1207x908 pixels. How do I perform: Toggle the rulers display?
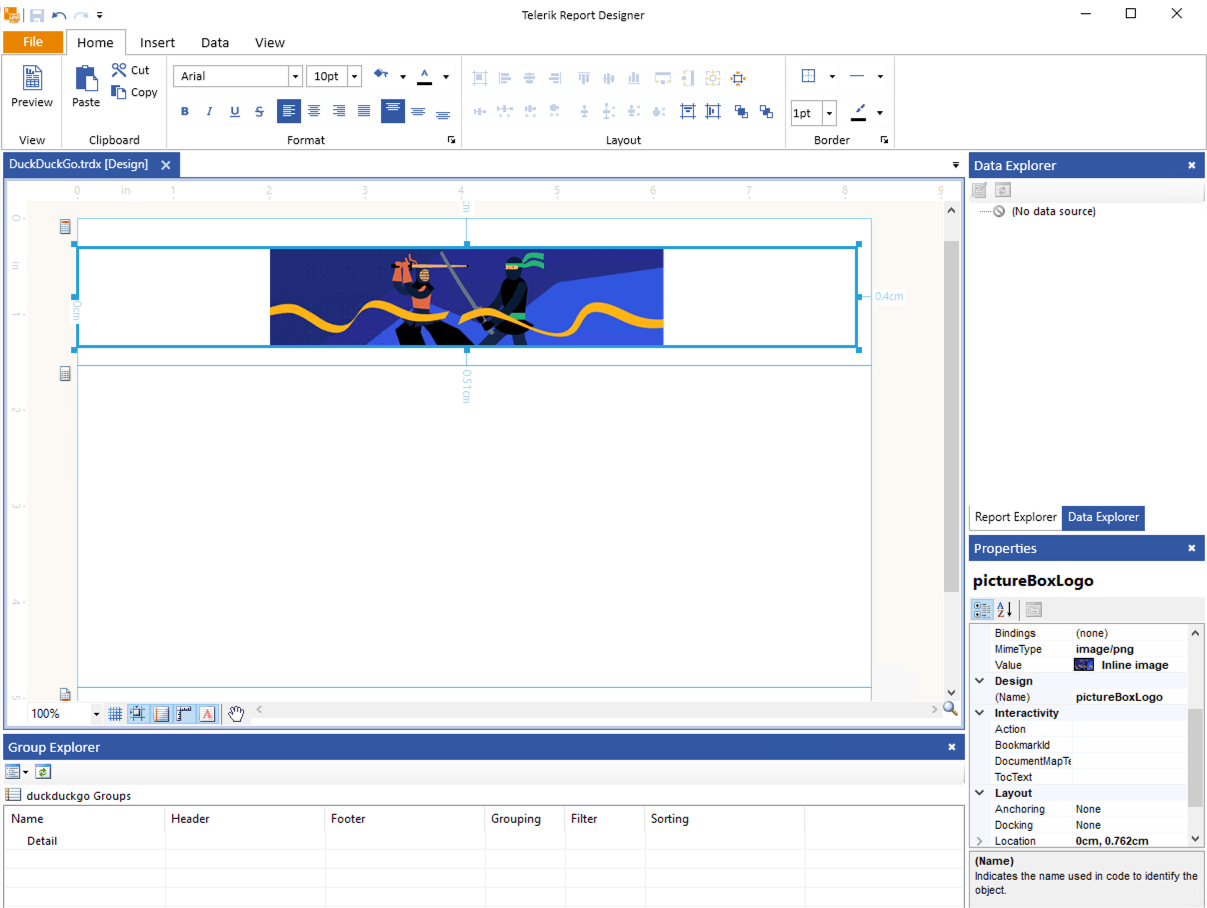tap(184, 714)
